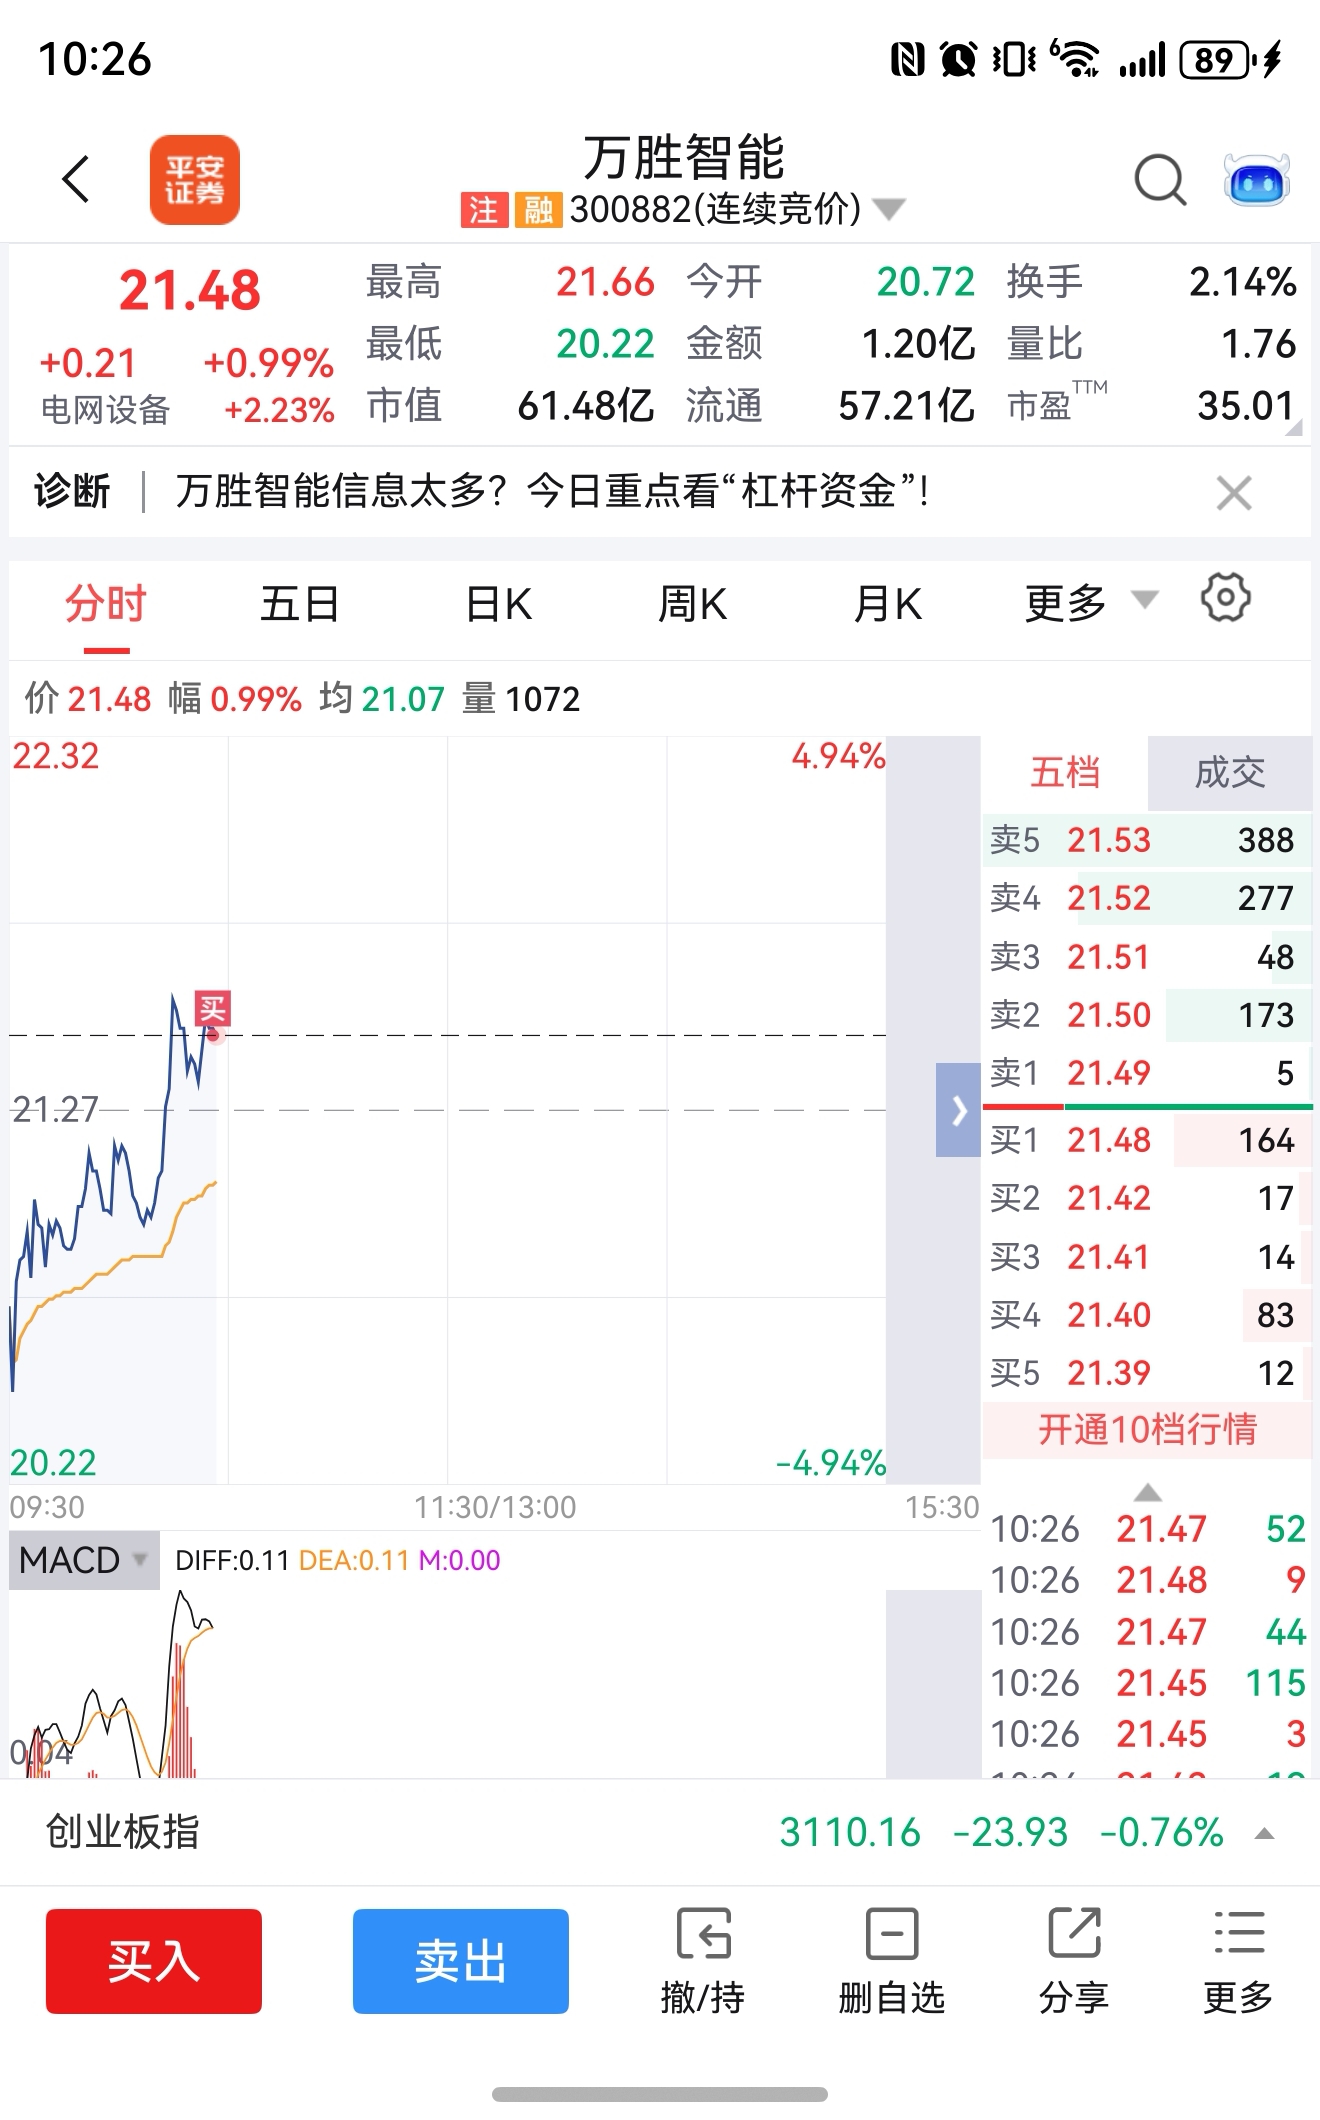The image size is (1320, 2120).
Task: Dismiss the 诊断 banner with the X
Action: (x=1234, y=493)
